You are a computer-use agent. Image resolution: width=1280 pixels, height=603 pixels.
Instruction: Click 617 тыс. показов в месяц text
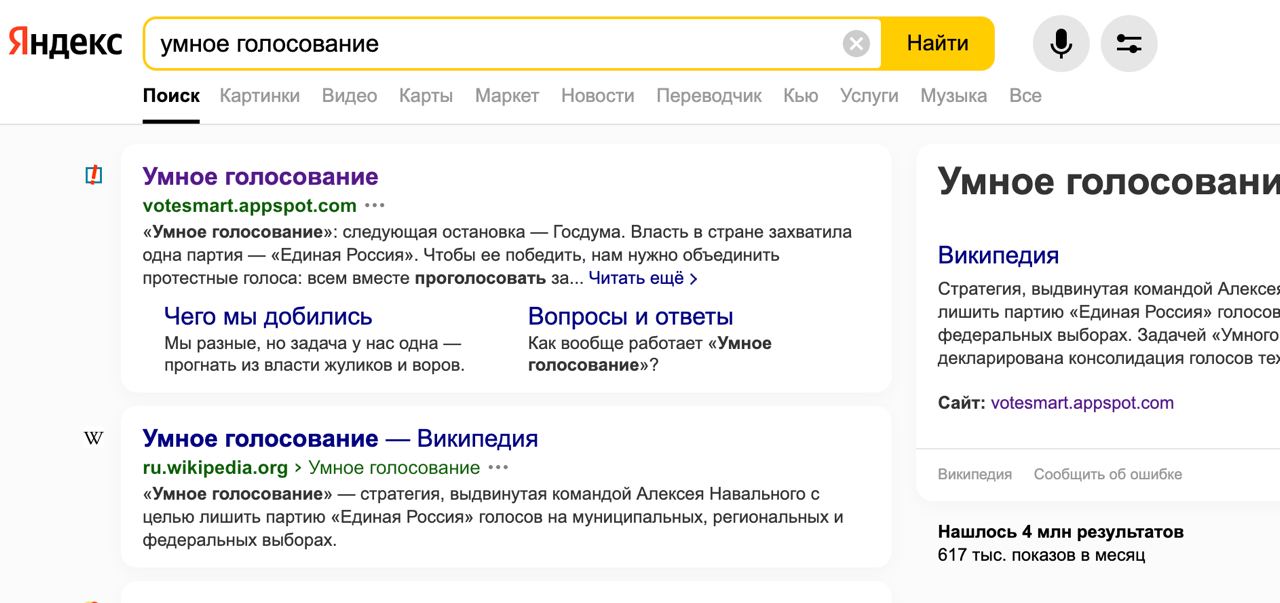(x=1041, y=555)
